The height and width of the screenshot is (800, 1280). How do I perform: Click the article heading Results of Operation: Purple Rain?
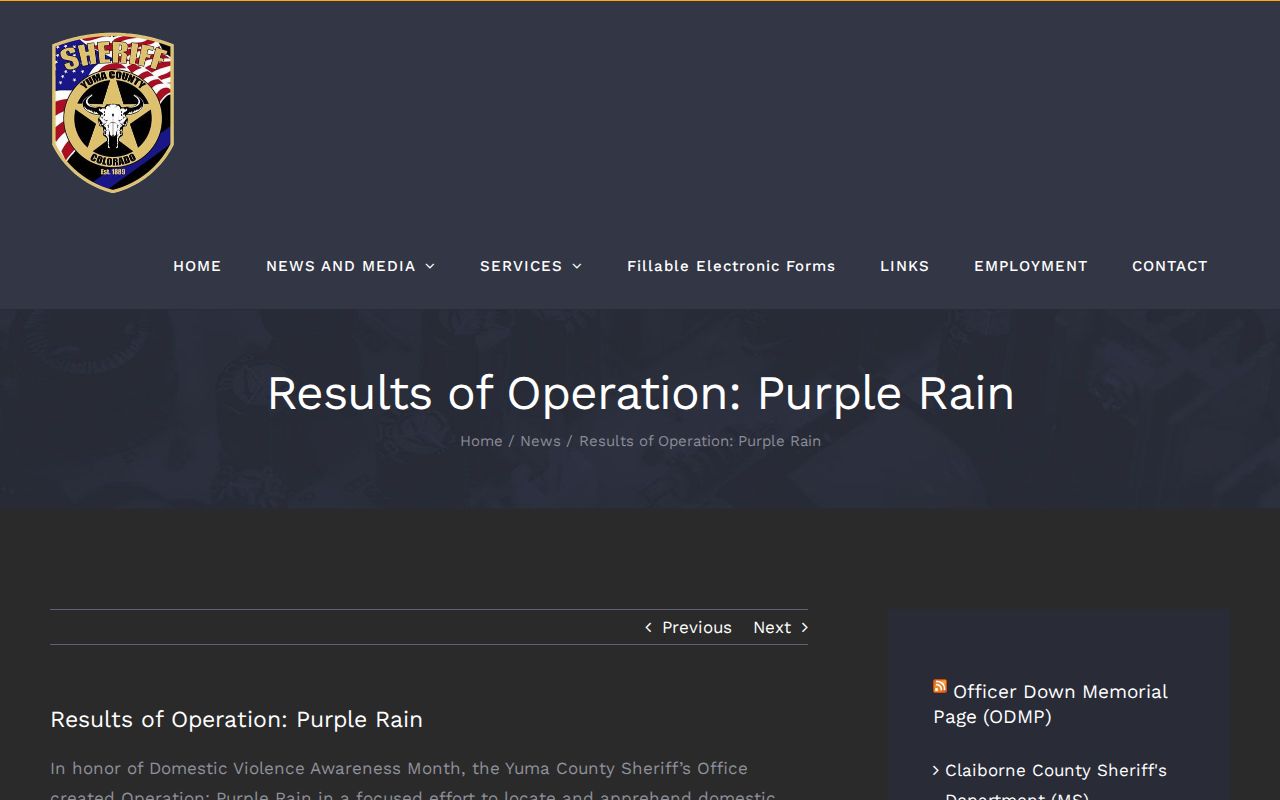[x=237, y=719]
